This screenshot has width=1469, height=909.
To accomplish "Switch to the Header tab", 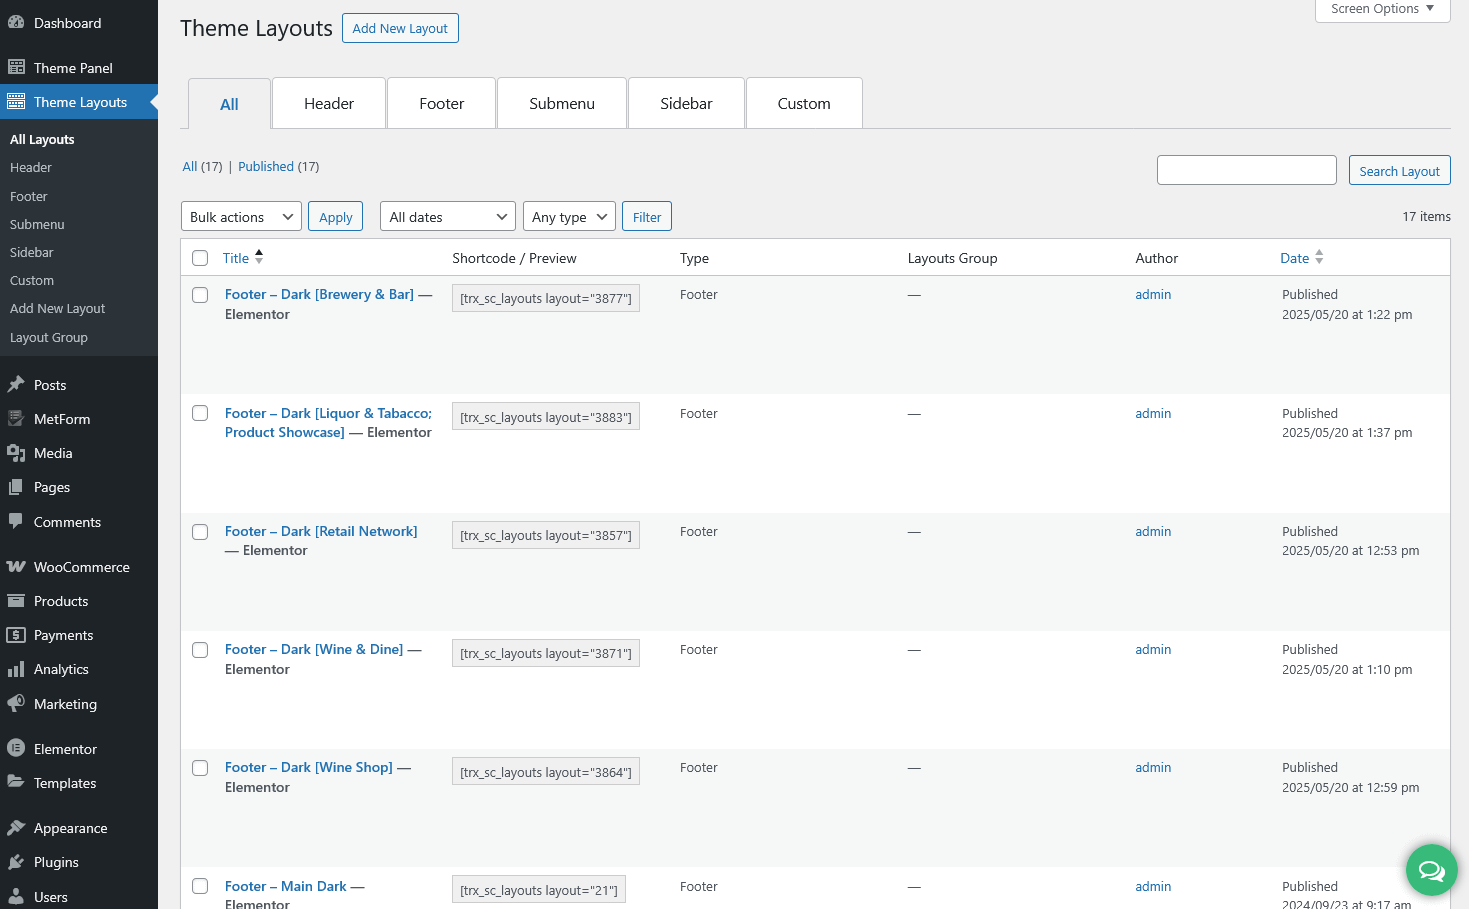I will (x=329, y=103).
